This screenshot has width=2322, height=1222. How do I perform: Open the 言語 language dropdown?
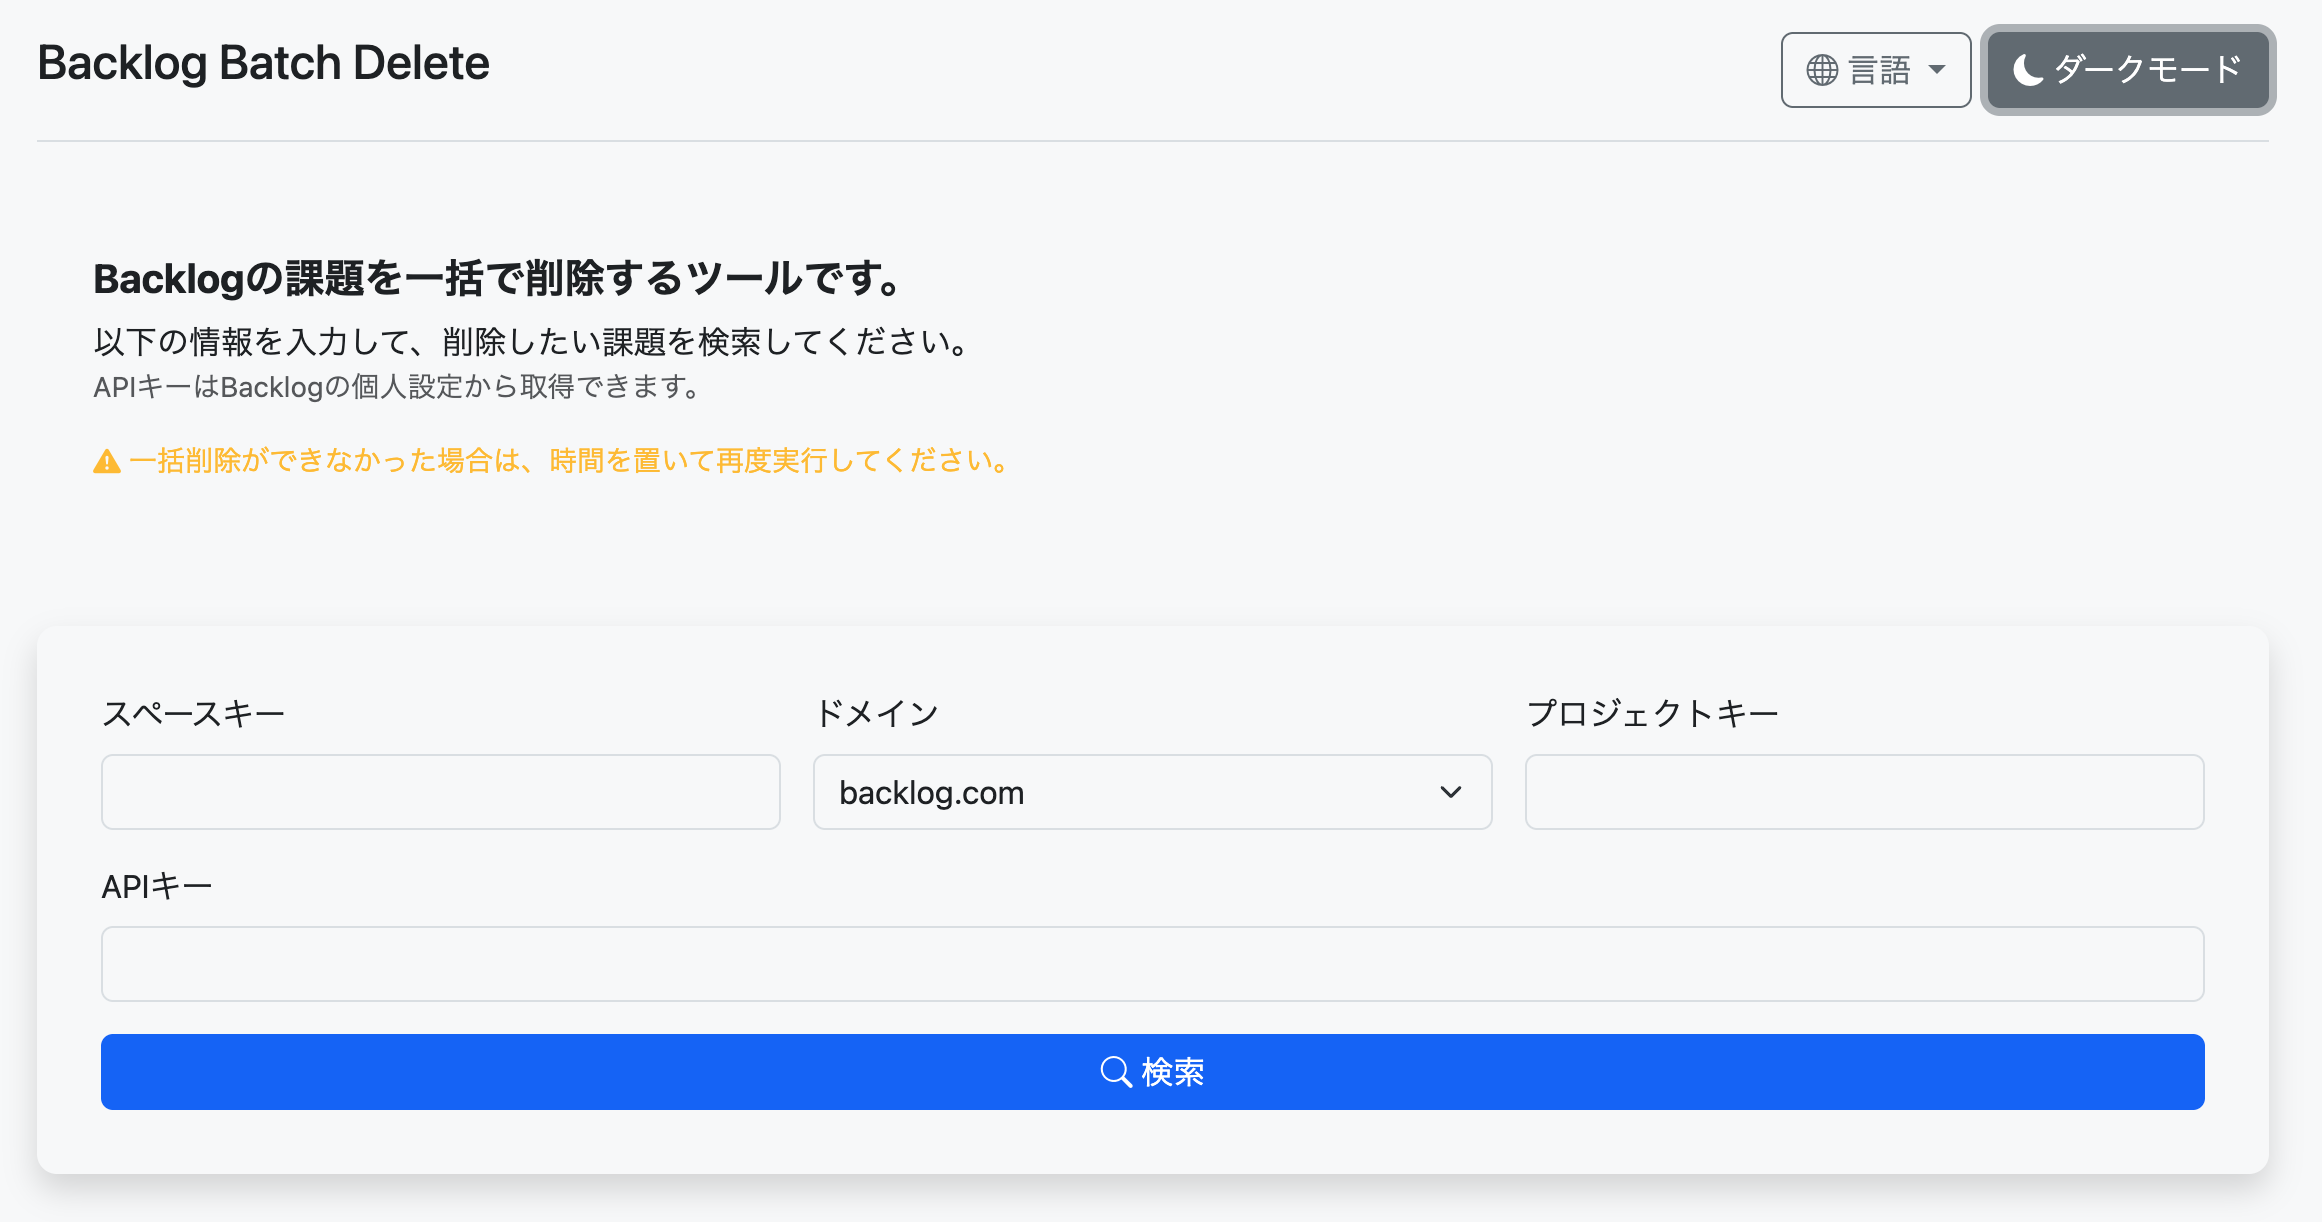(x=1875, y=70)
